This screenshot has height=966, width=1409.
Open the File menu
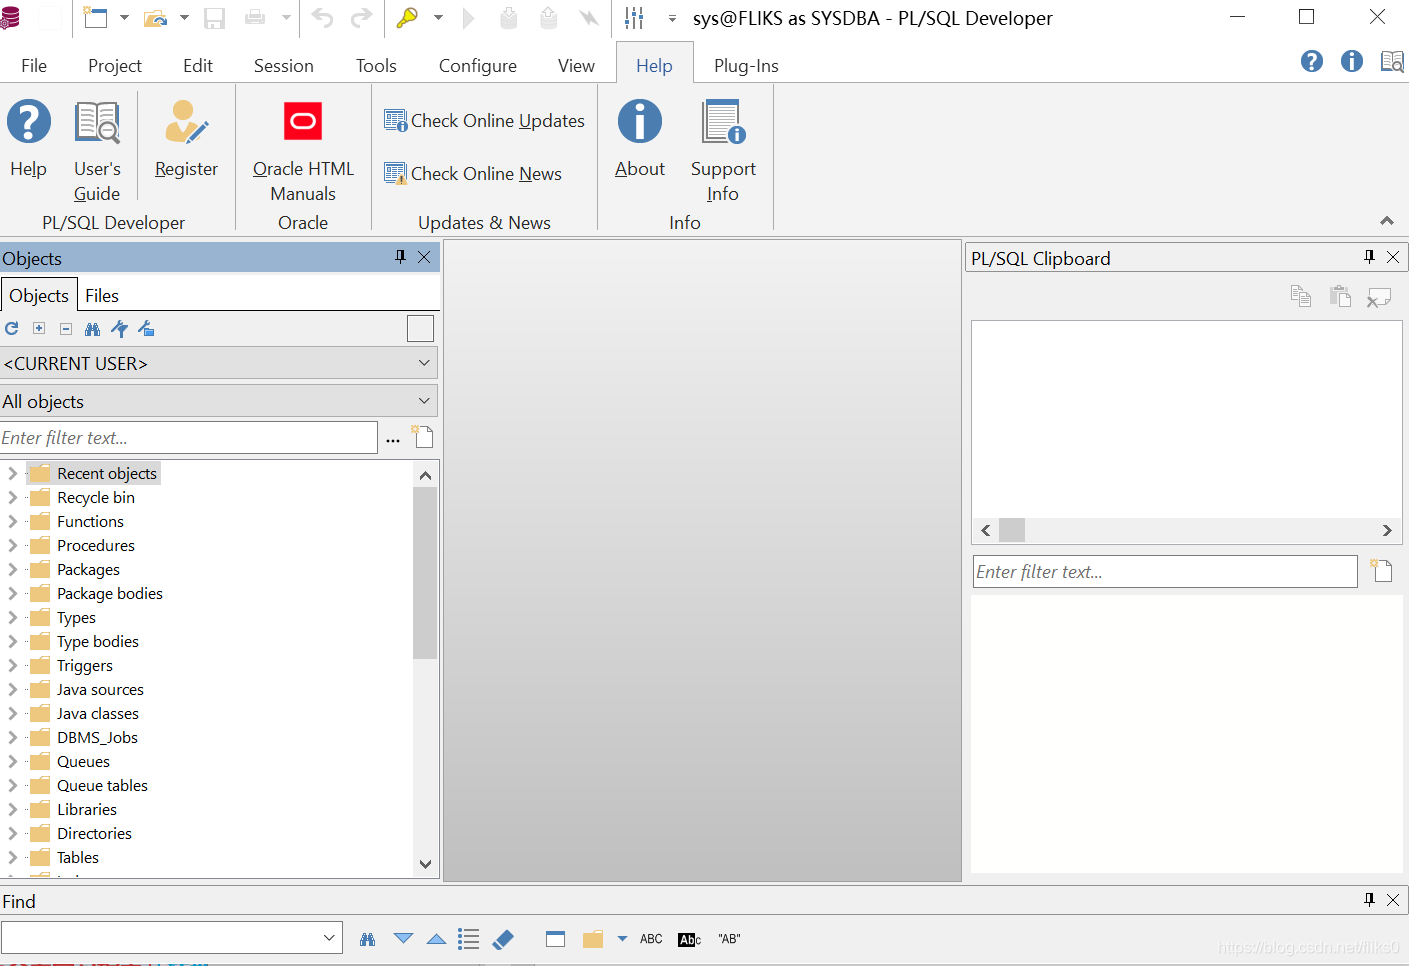pos(34,65)
